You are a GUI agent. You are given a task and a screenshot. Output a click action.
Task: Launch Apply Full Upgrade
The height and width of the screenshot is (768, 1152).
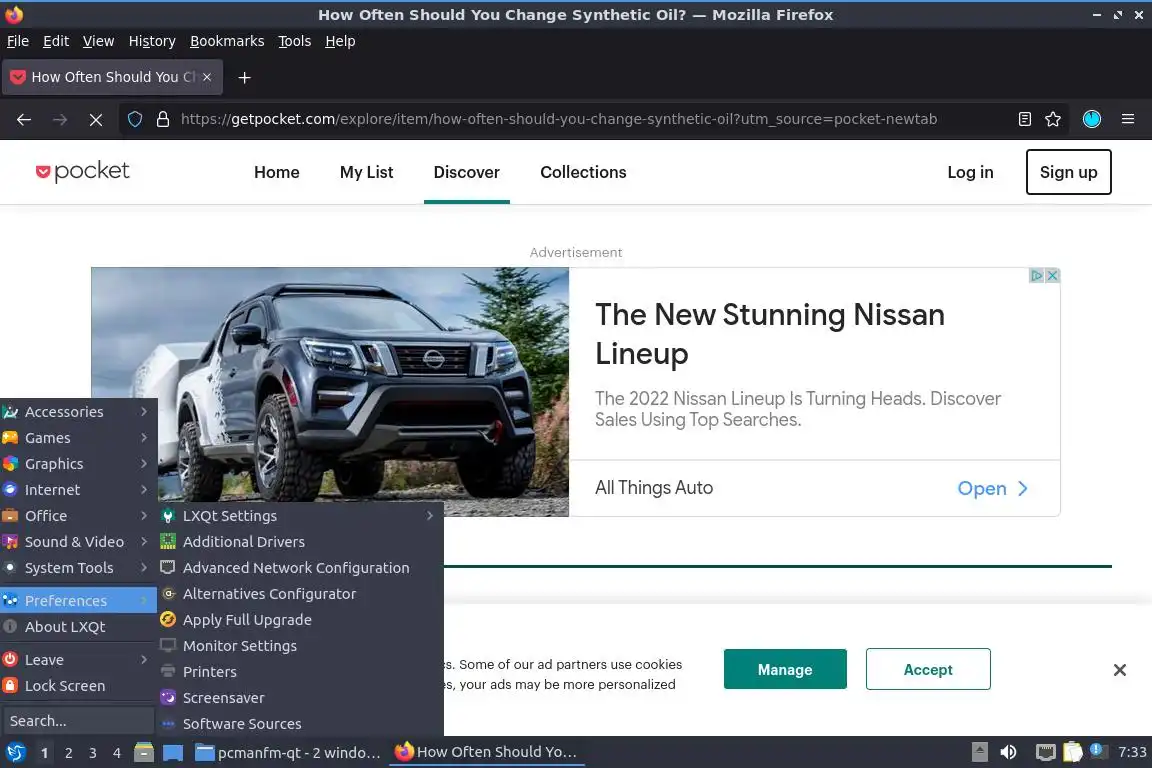click(300, 620)
